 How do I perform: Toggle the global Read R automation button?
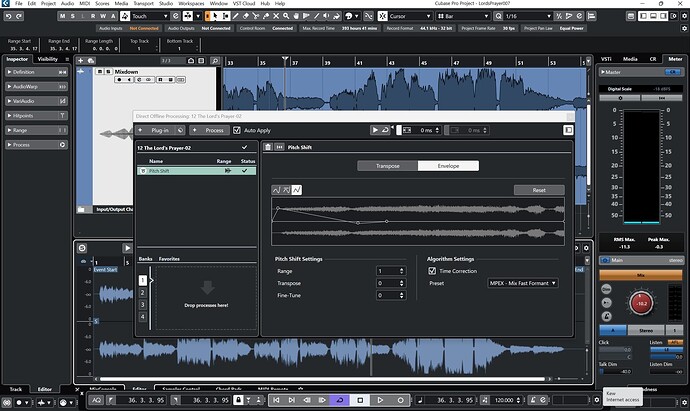[93, 16]
